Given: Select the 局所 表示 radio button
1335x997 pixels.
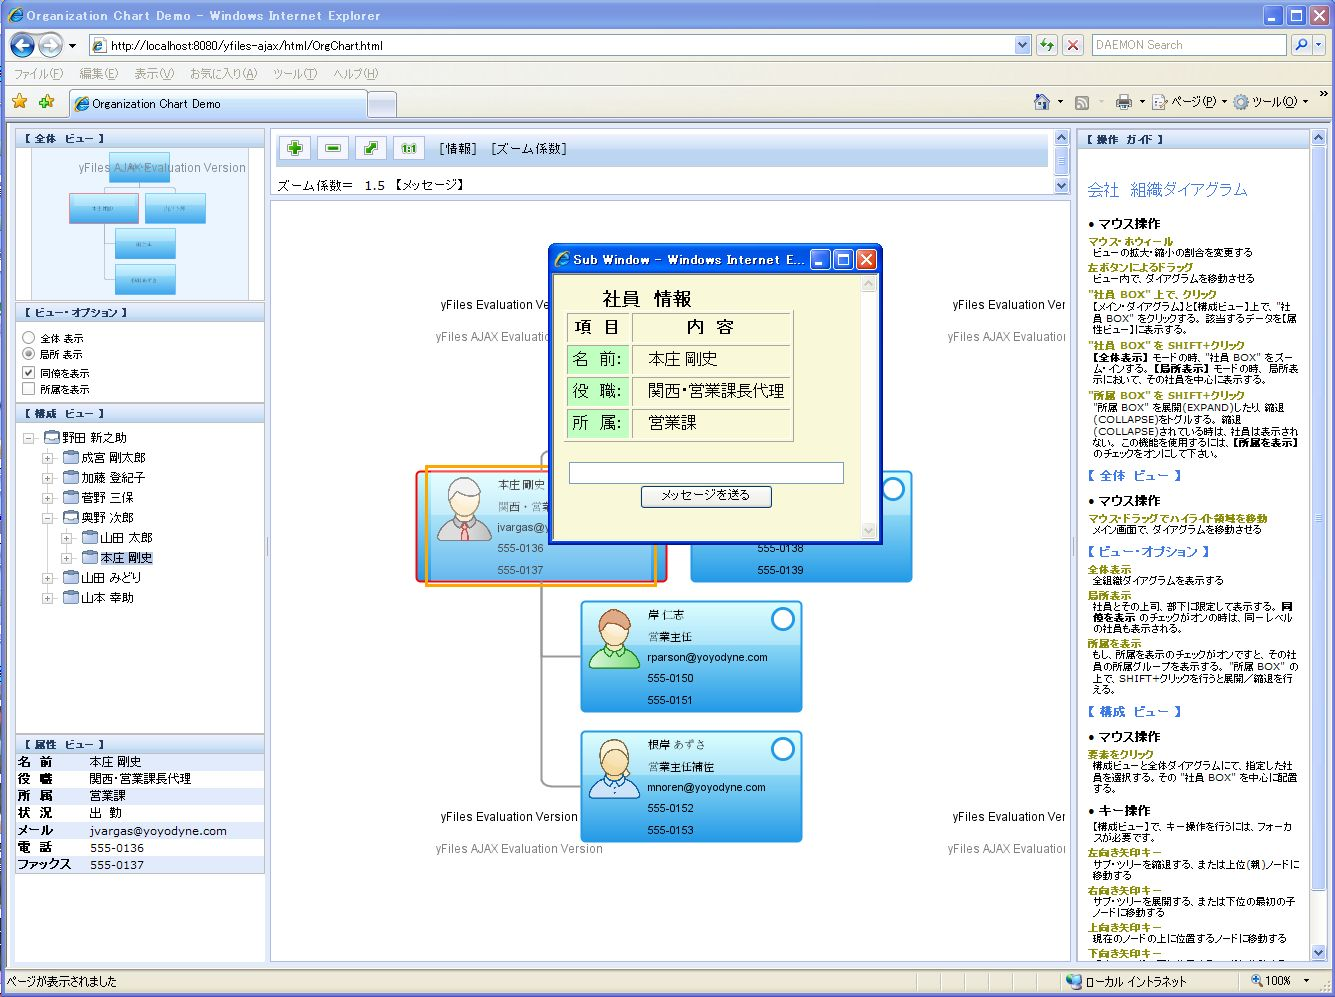Looking at the screenshot, I should [x=29, y=354].
